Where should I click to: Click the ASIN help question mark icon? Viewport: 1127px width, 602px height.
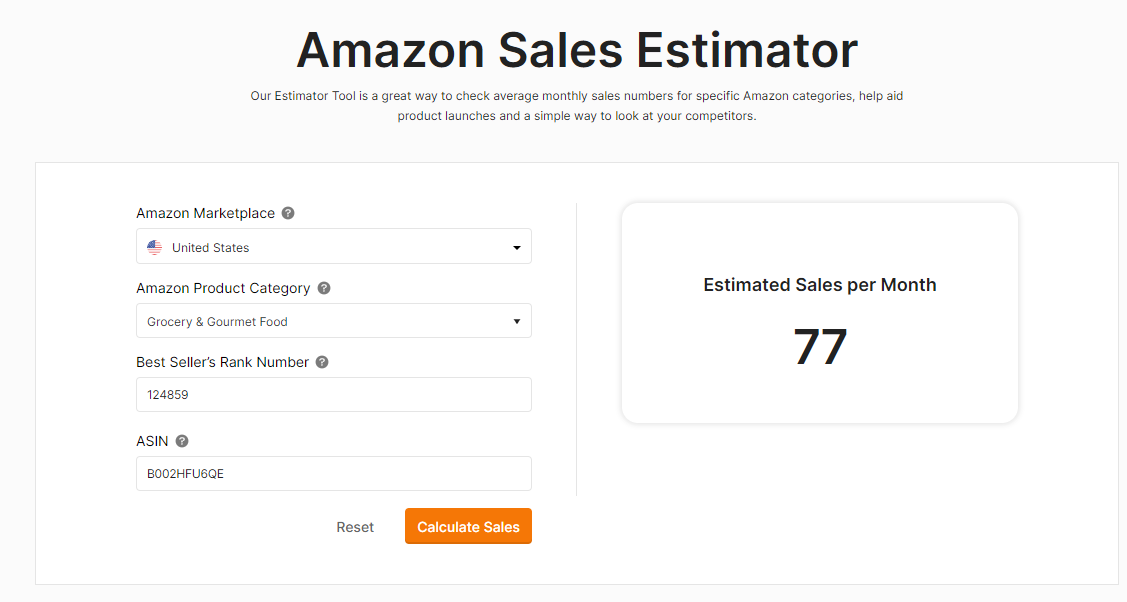click(x=182, y=441)
